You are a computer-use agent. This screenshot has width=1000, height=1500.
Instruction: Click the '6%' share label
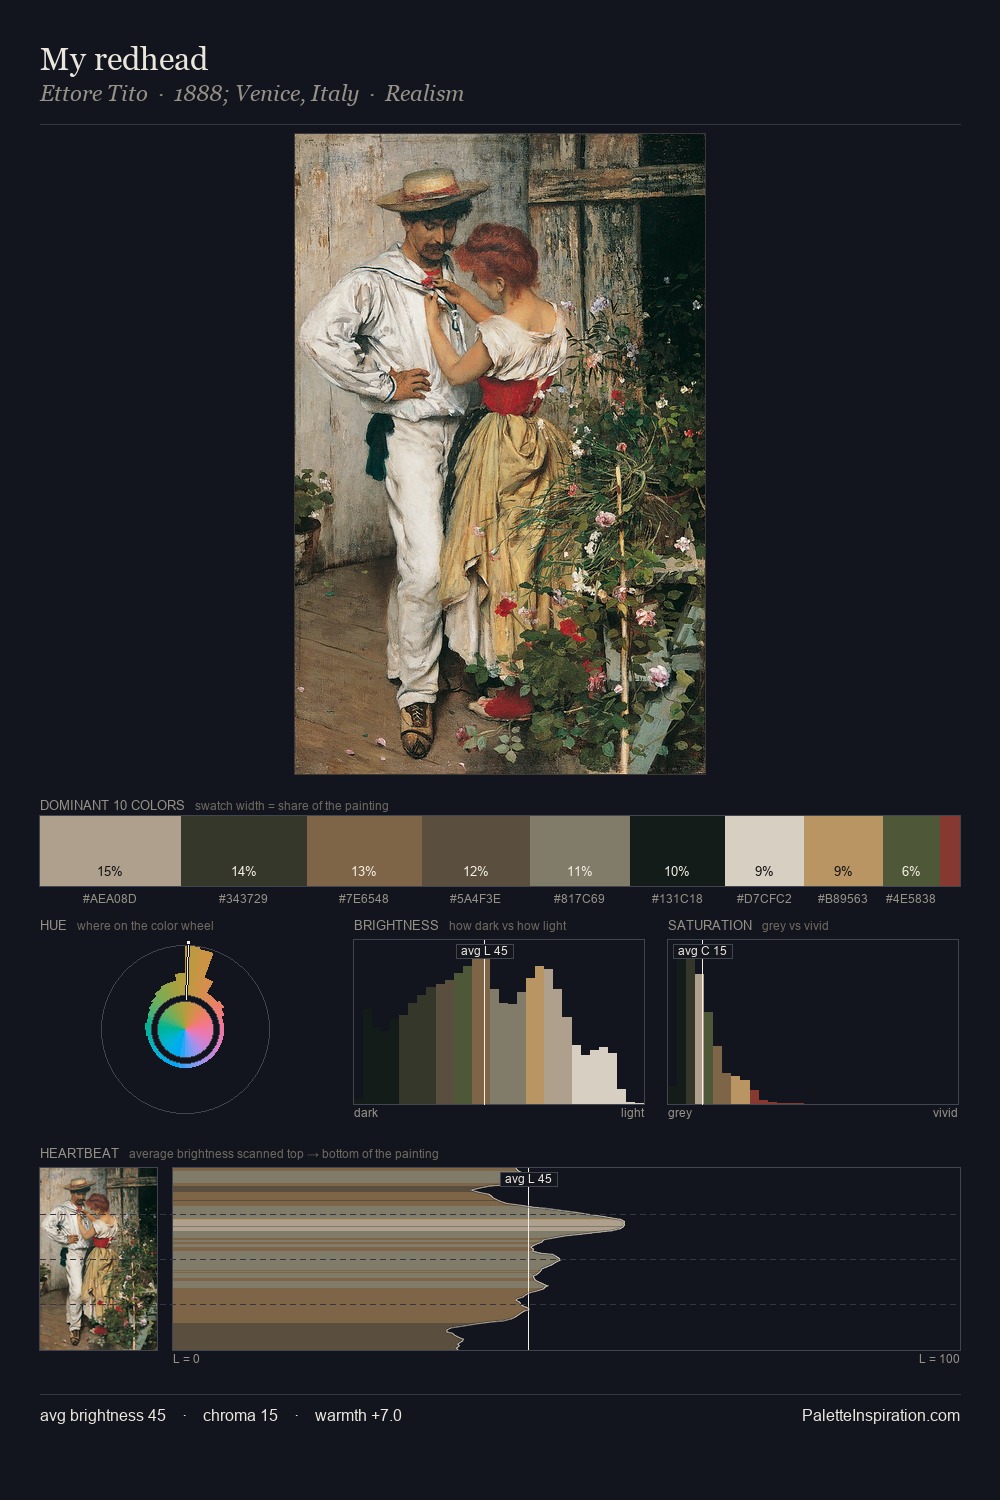click(911, 872)
